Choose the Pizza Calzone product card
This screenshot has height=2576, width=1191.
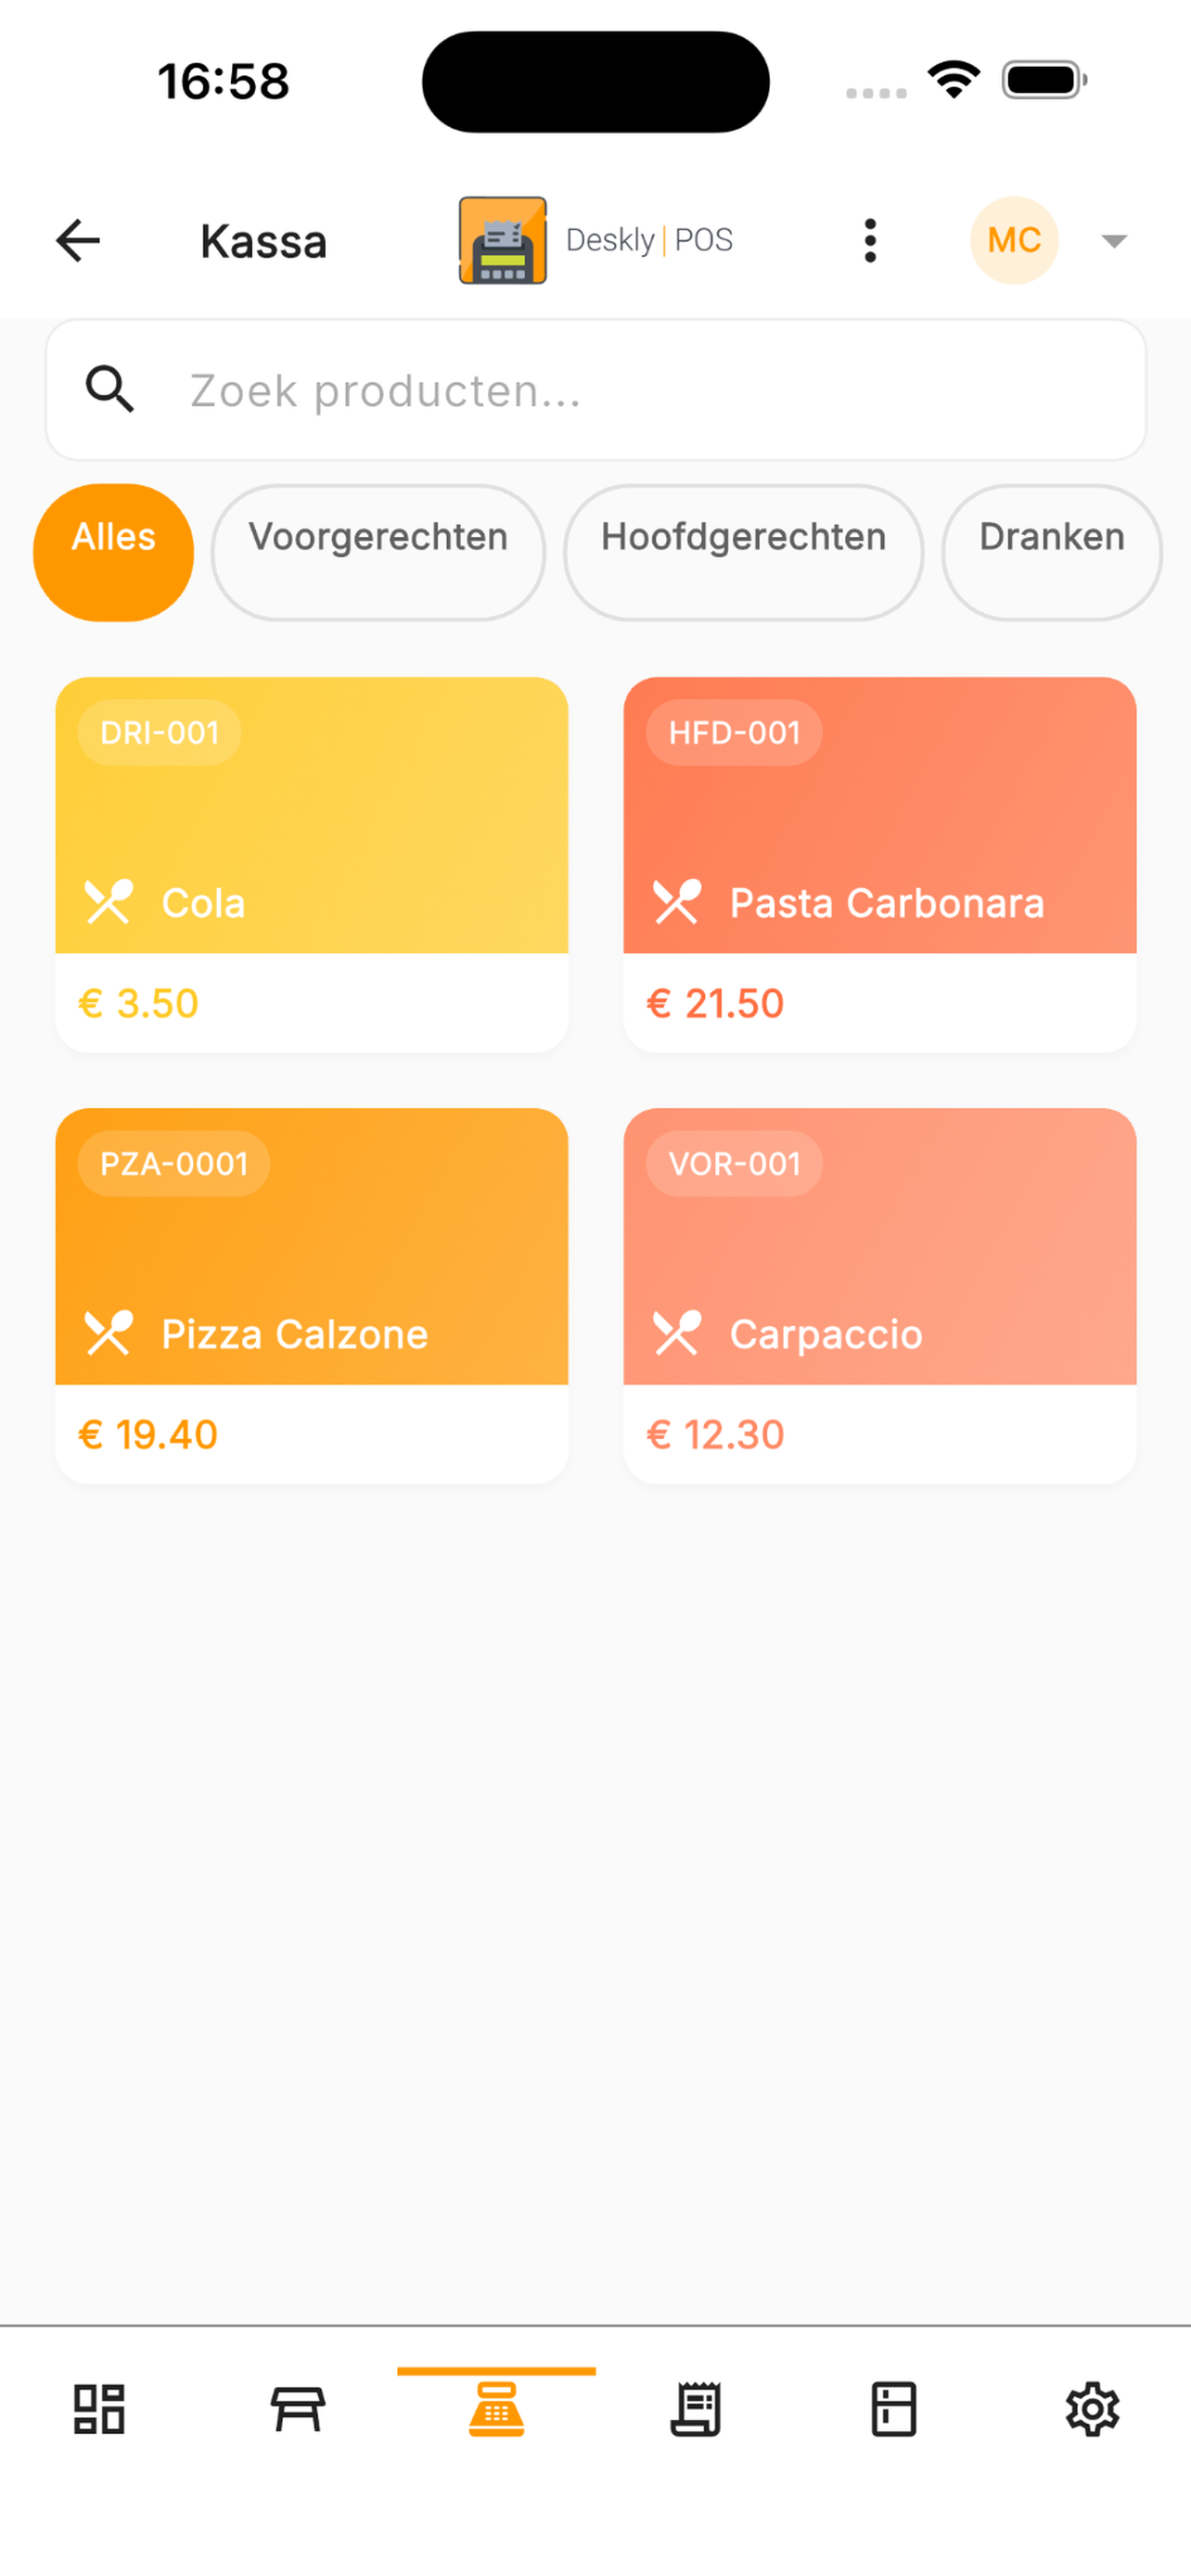click(x=311, y=1295)
